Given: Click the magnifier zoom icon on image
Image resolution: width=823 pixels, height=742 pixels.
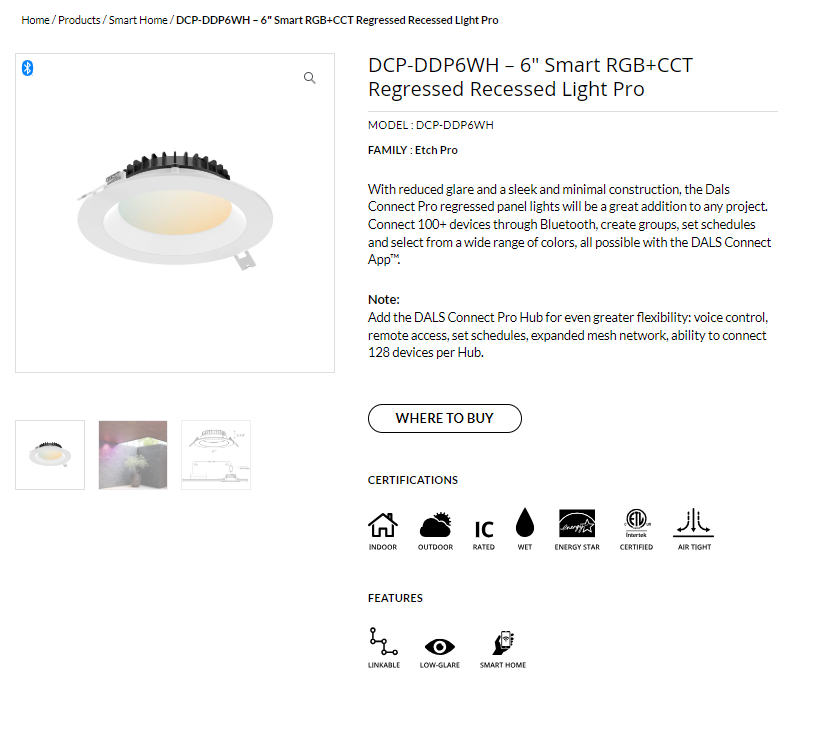Looking at the screenshot, I should (x=310, y=78).
